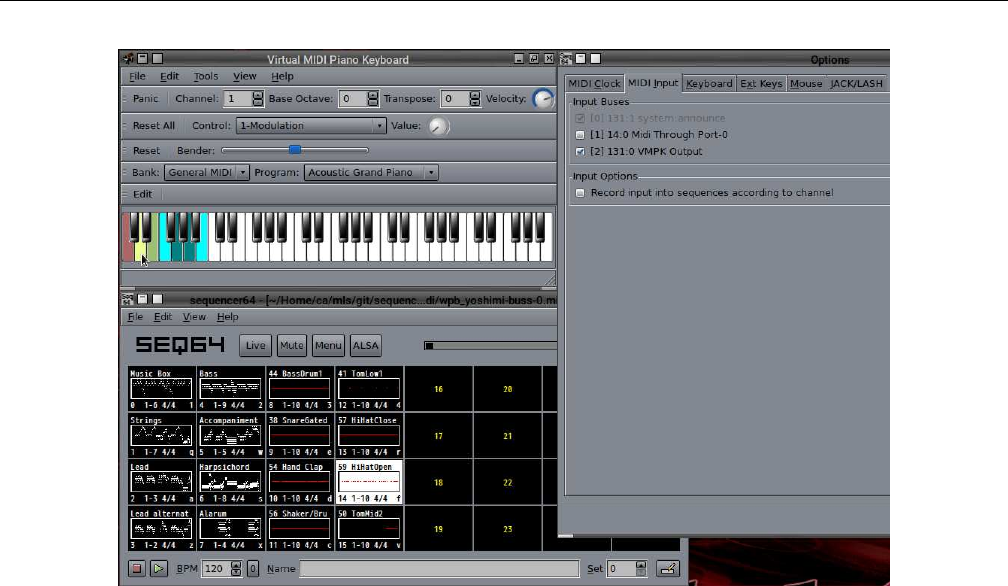
Task: Click the Channel spinner arrows in VMPK
Action: coord(257,99)
